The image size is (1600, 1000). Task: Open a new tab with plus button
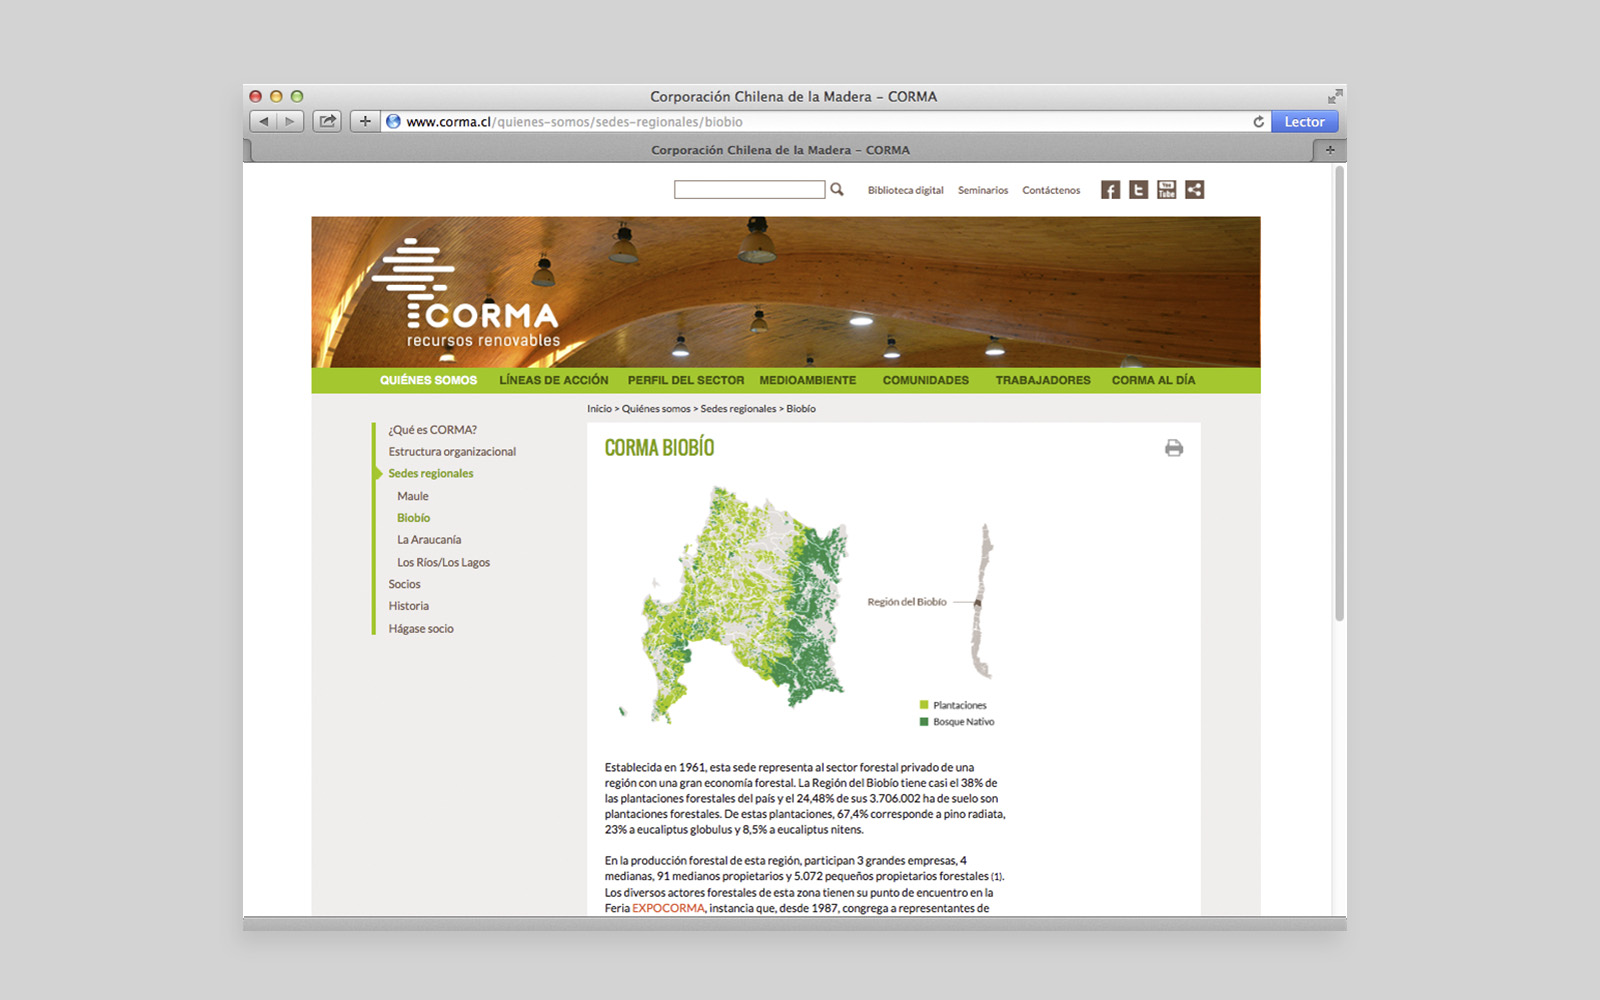1329,150
